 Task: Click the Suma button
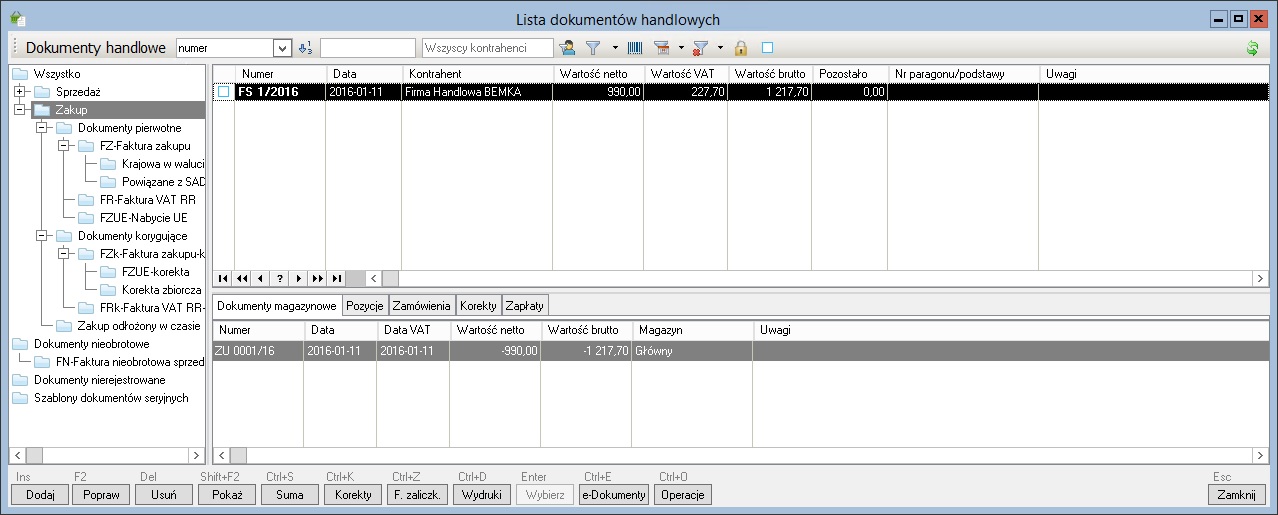[290, 494]
